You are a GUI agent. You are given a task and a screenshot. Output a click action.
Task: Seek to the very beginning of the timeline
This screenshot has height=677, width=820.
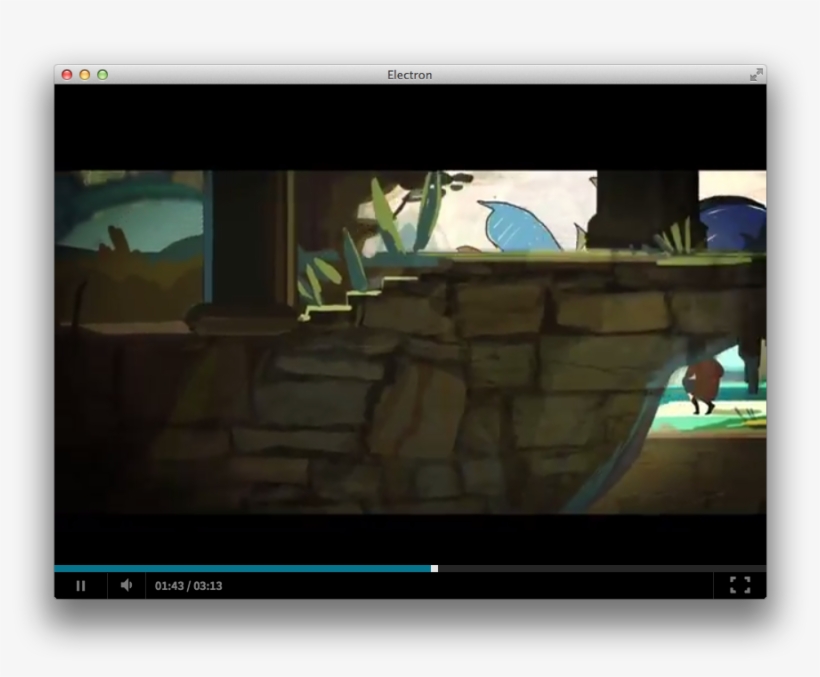coord(58,568)
